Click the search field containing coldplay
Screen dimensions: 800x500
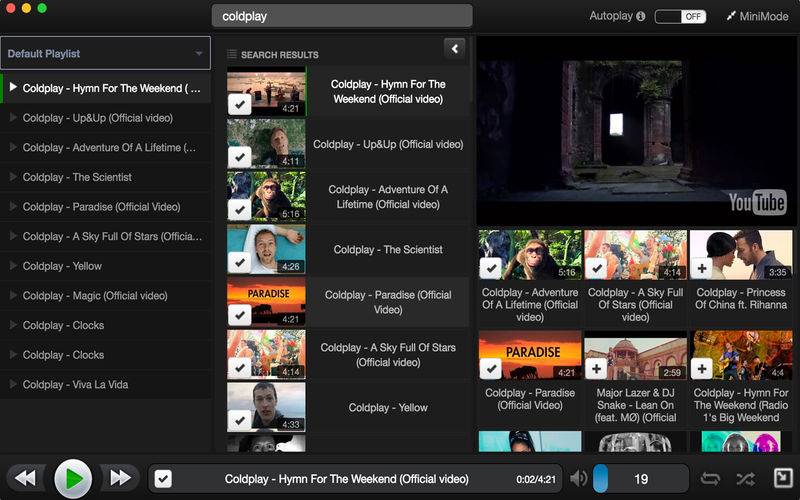[x=342, y=16]
